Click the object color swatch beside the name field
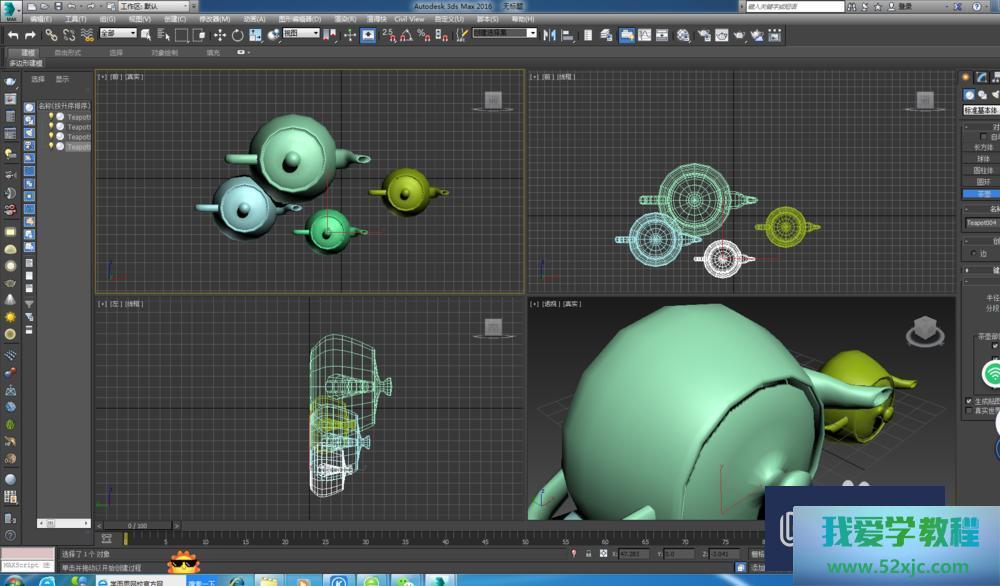Image resolution: width=1000 pixels, height=586 pixels. [x=997, y=223]
